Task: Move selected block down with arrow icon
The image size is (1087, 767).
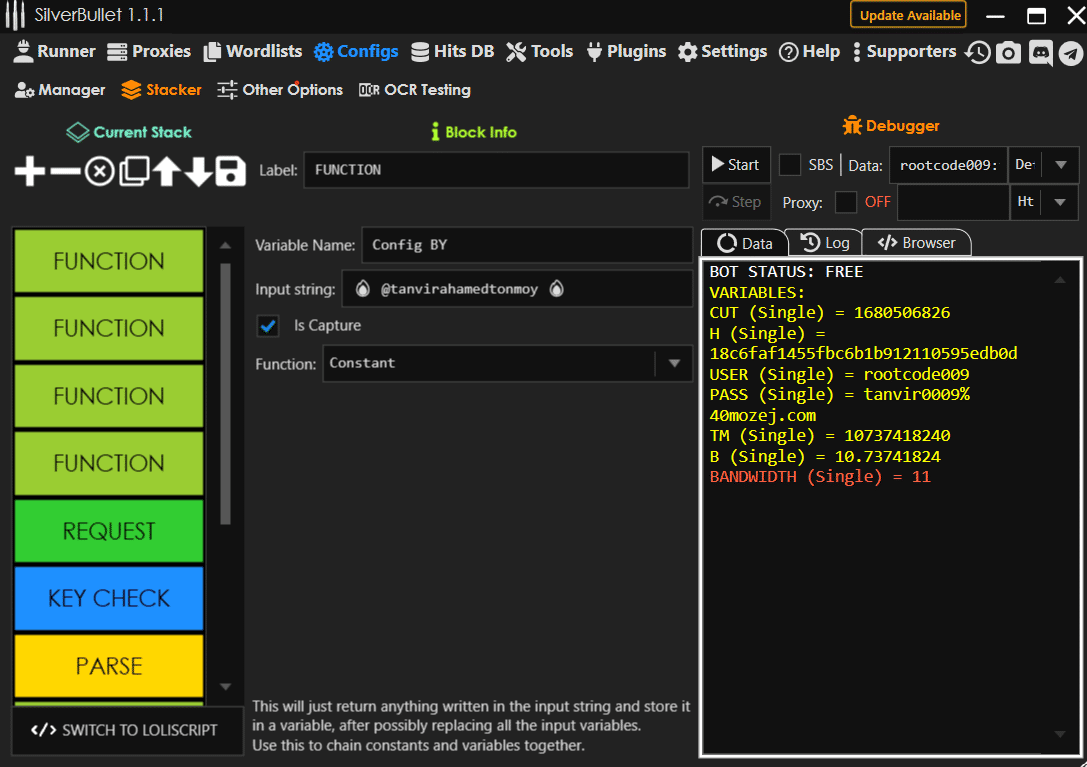Action: point(199,172)
